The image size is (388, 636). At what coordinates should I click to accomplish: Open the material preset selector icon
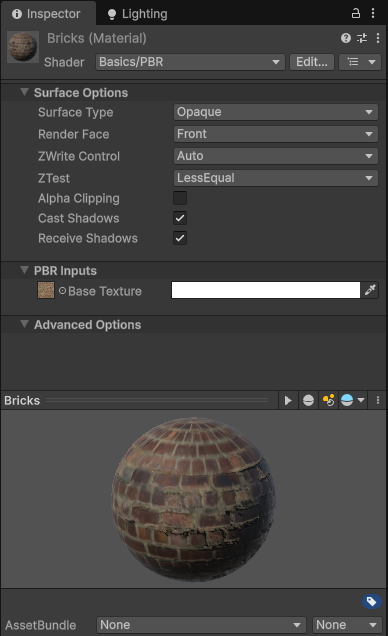362,38
